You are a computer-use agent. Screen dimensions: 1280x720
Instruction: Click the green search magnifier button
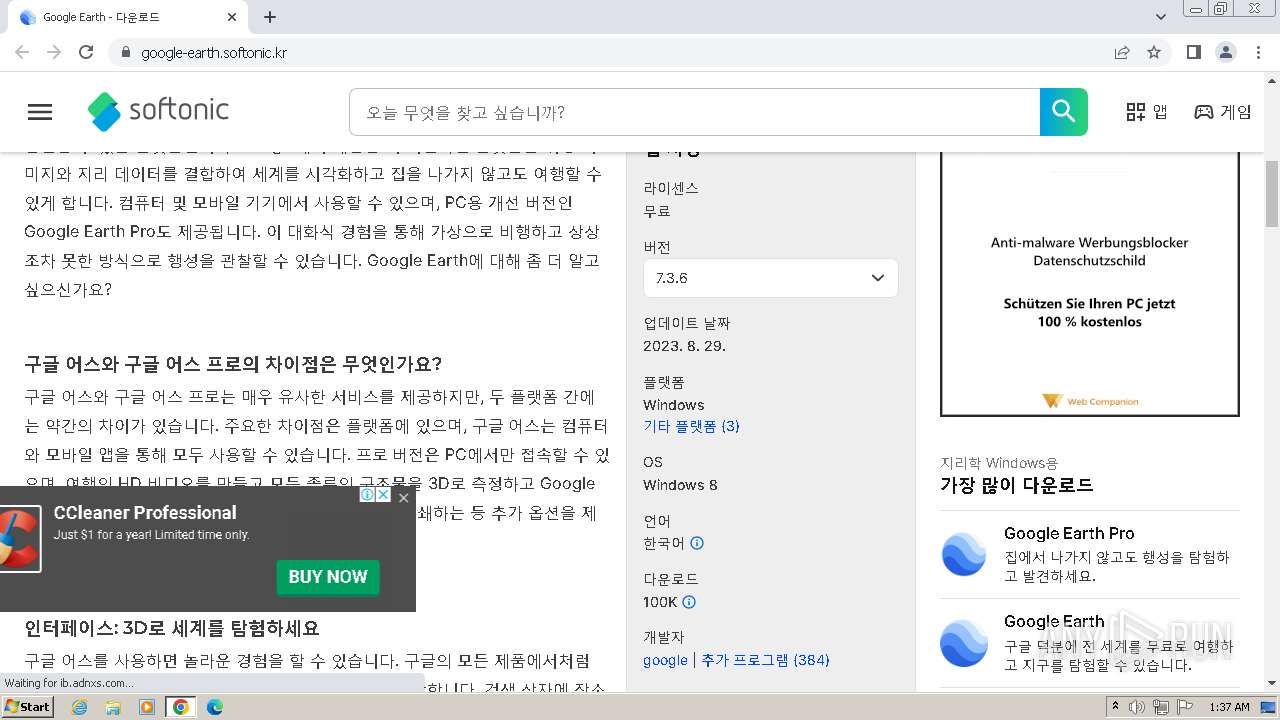click(1063, 112)
